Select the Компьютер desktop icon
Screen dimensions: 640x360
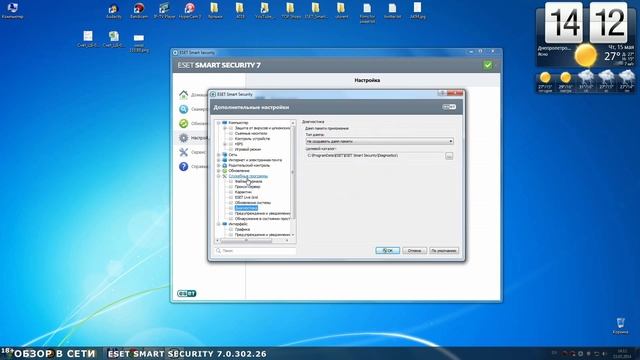tap(12, 11)
